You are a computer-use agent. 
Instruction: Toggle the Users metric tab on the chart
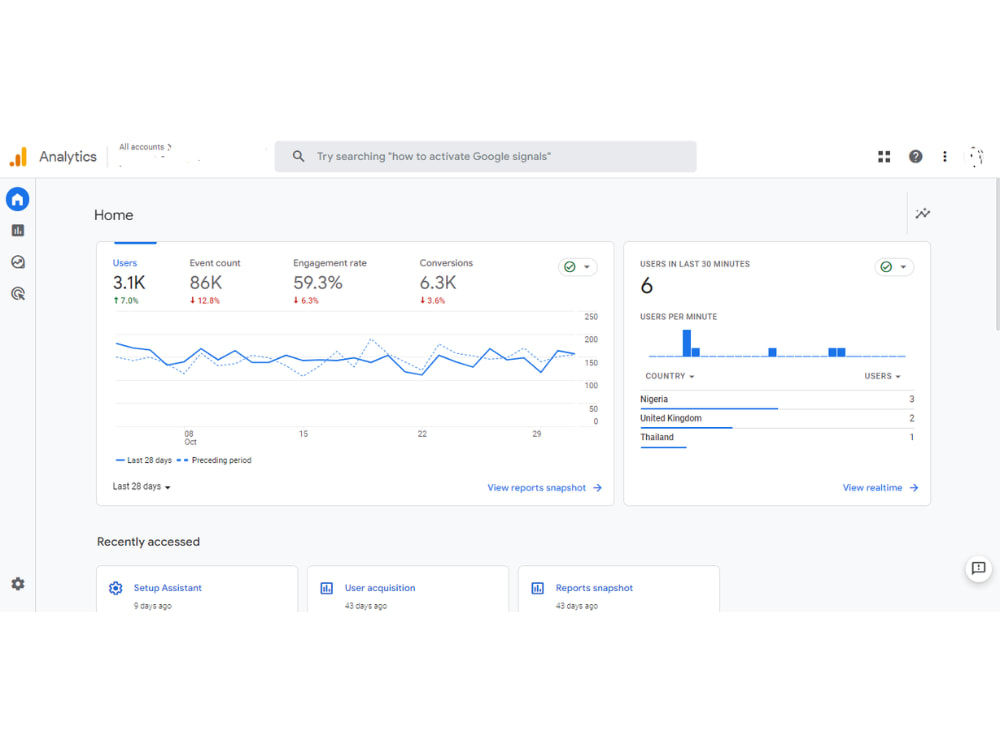coord(125,263)
